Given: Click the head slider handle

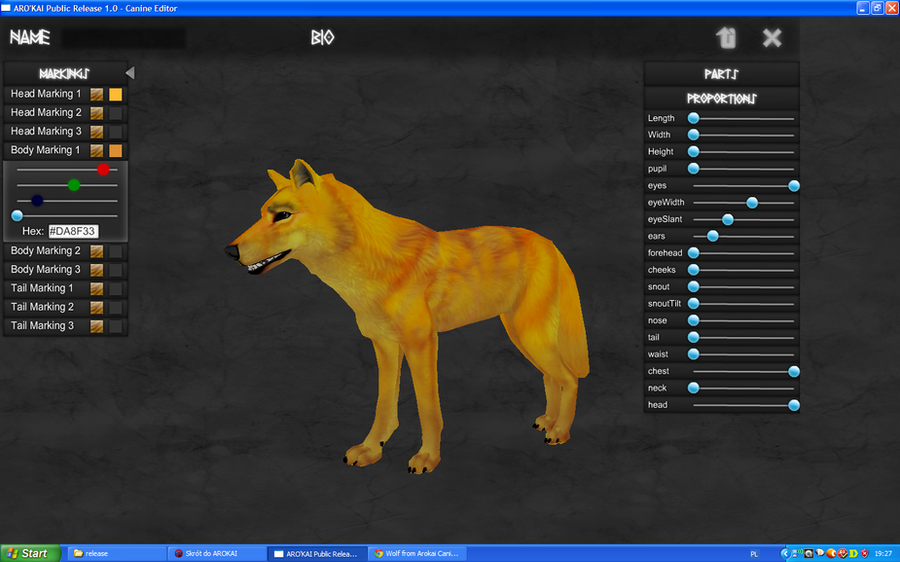Looking at the screenshot, I should point(794,405).
